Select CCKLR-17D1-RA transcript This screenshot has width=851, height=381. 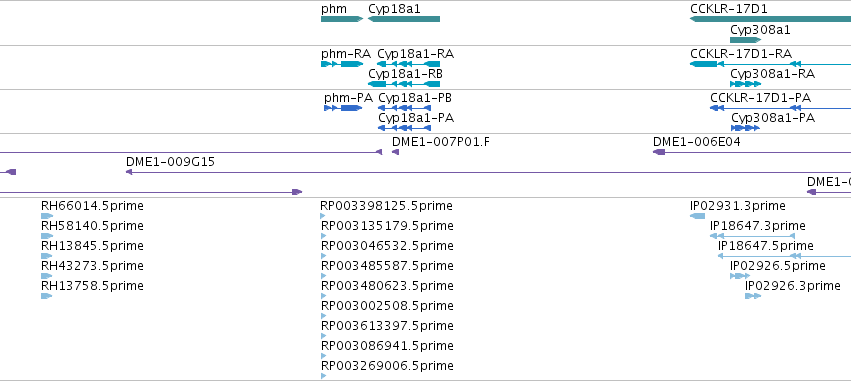770,64
